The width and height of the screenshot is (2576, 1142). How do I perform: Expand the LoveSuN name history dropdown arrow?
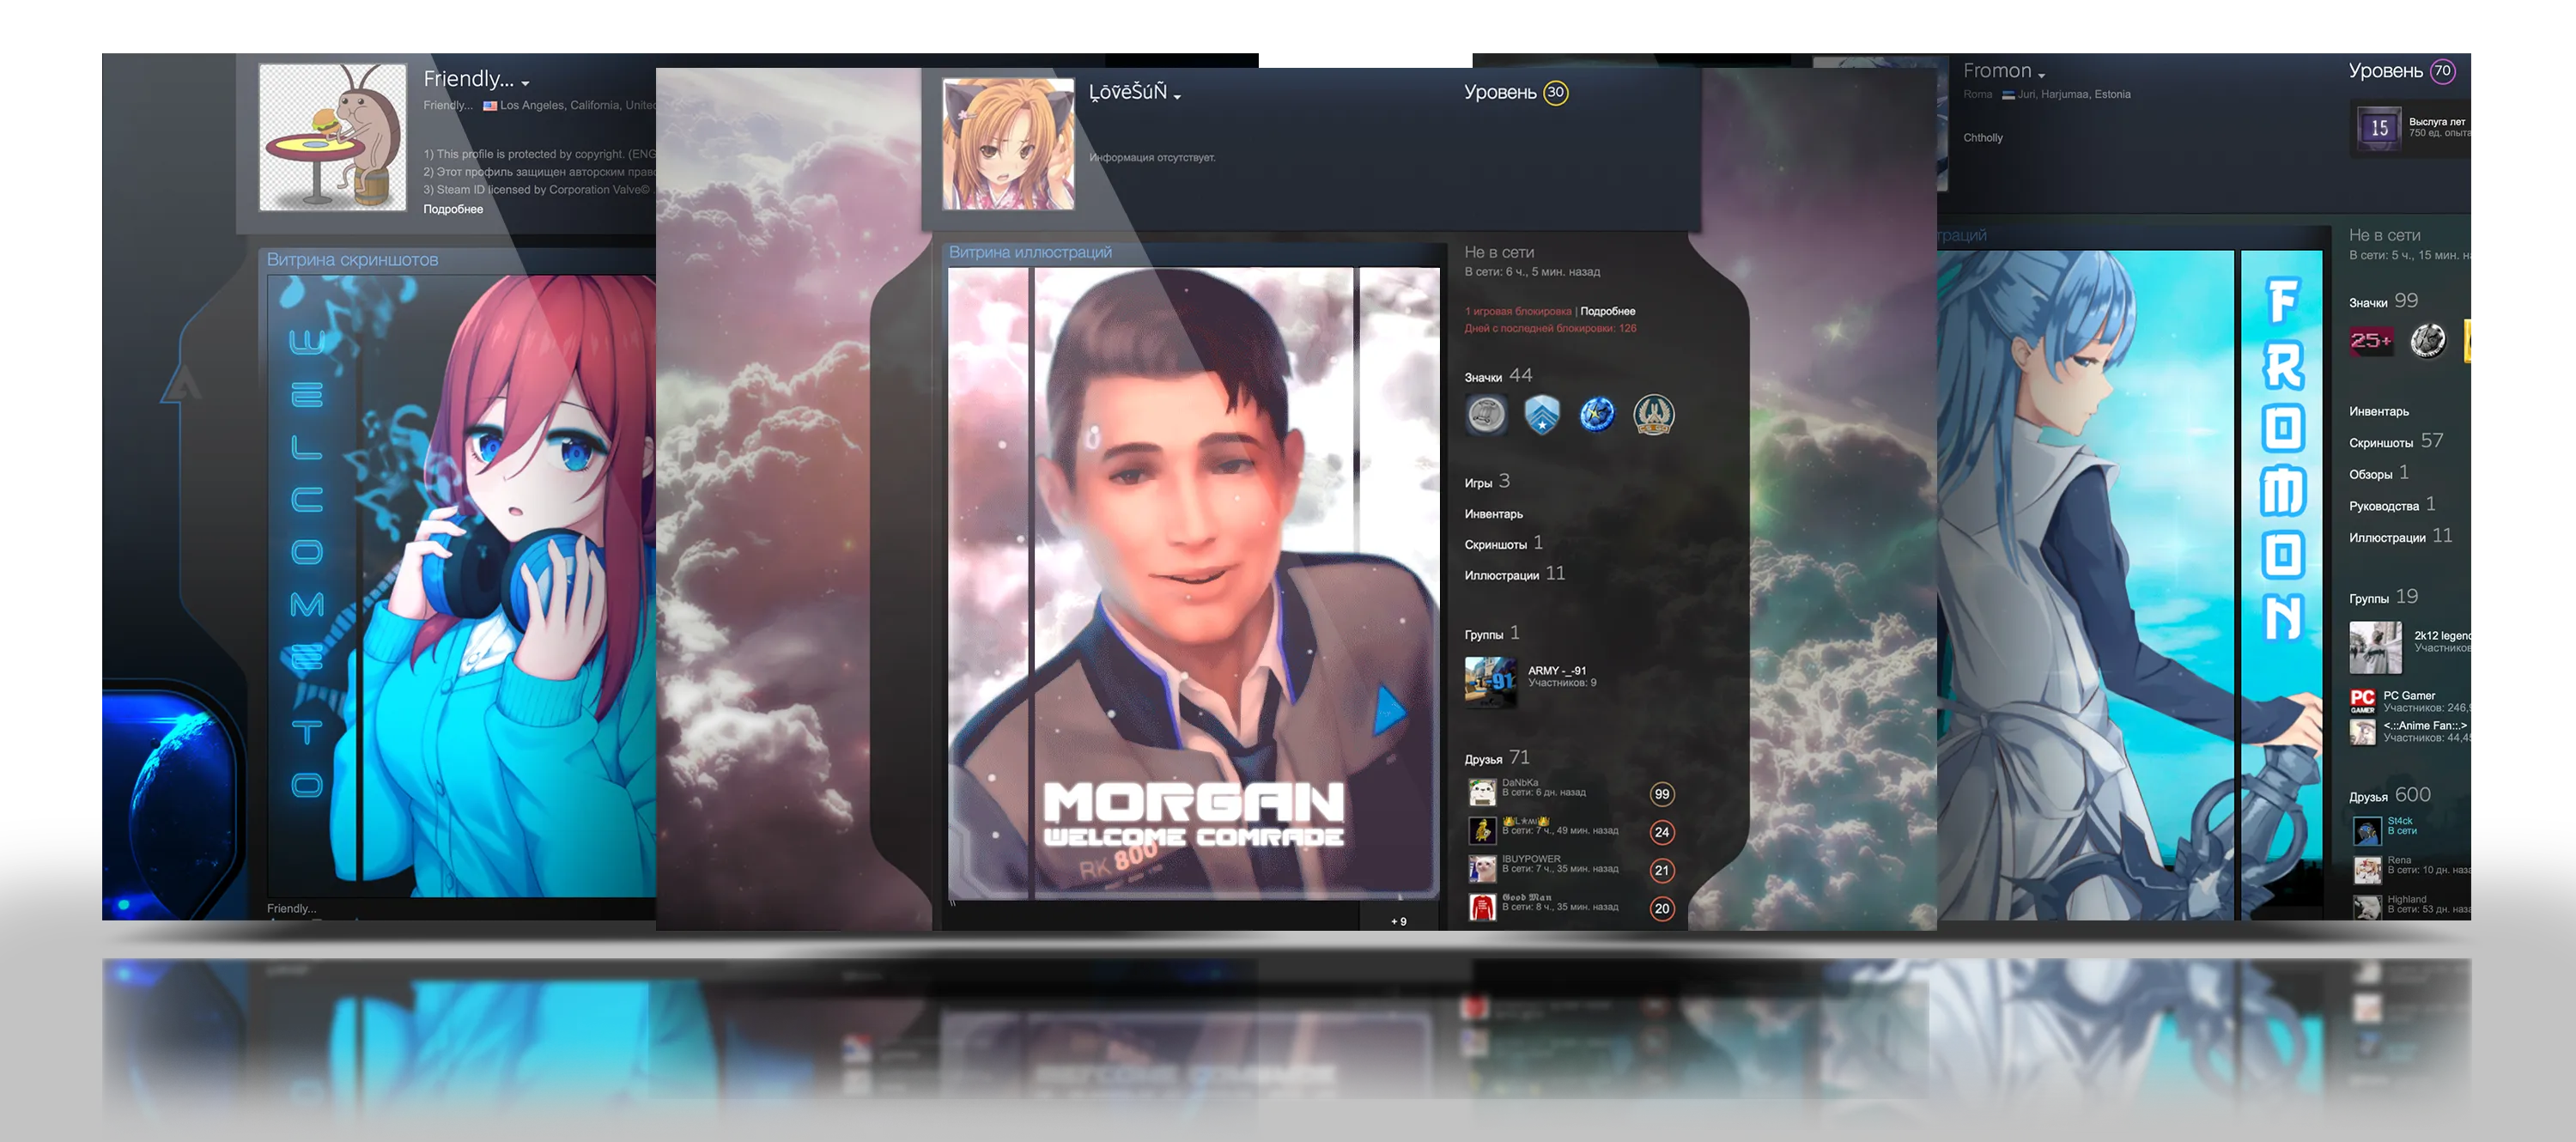[x=1177, y=97]
